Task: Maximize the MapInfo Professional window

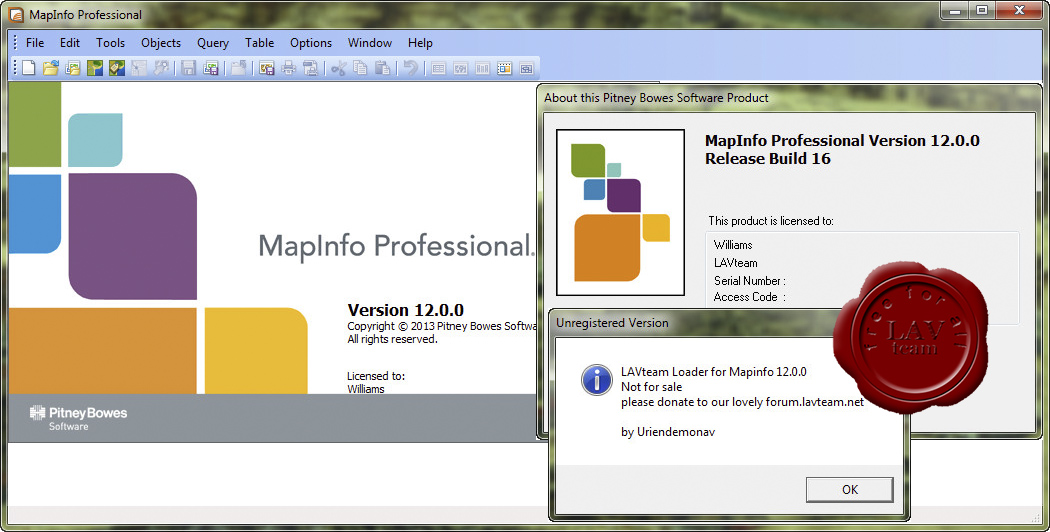Action: [x=982, y=10]
